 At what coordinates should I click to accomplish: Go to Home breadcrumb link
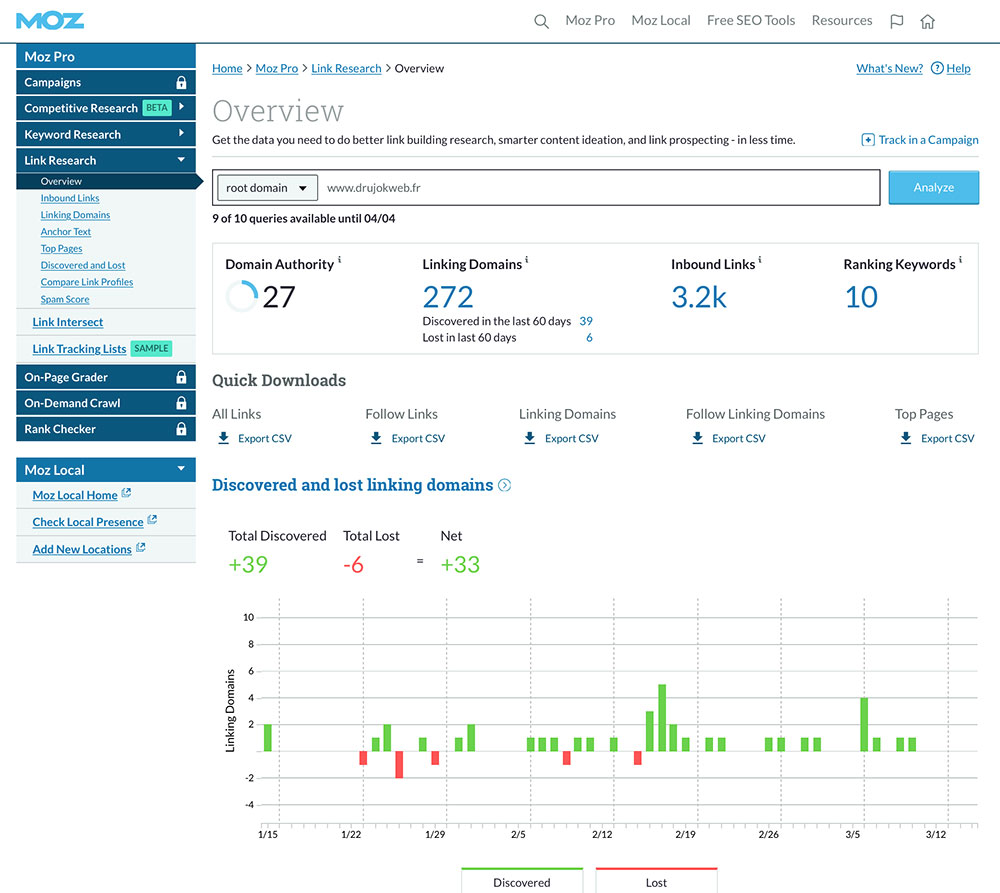(227, 68)
